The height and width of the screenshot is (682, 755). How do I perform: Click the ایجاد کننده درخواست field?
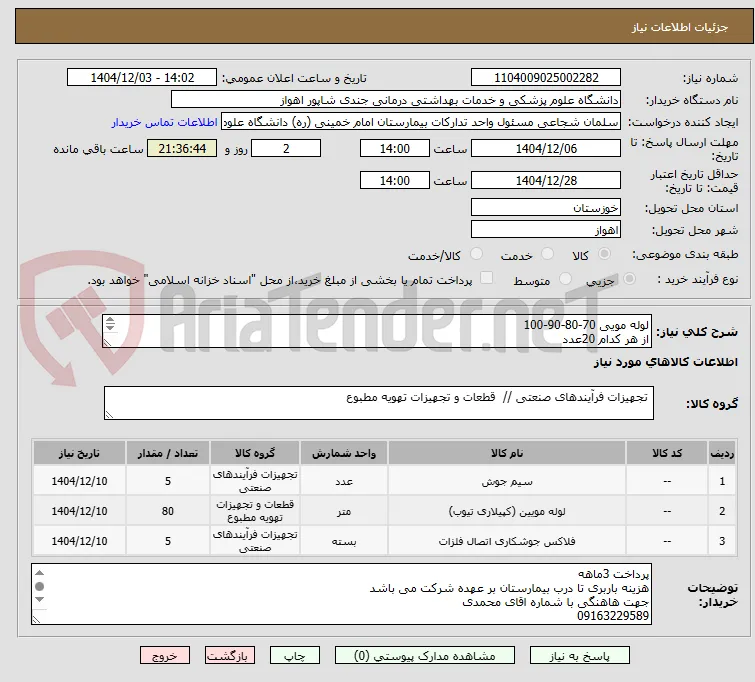click(x=420, y=122)
